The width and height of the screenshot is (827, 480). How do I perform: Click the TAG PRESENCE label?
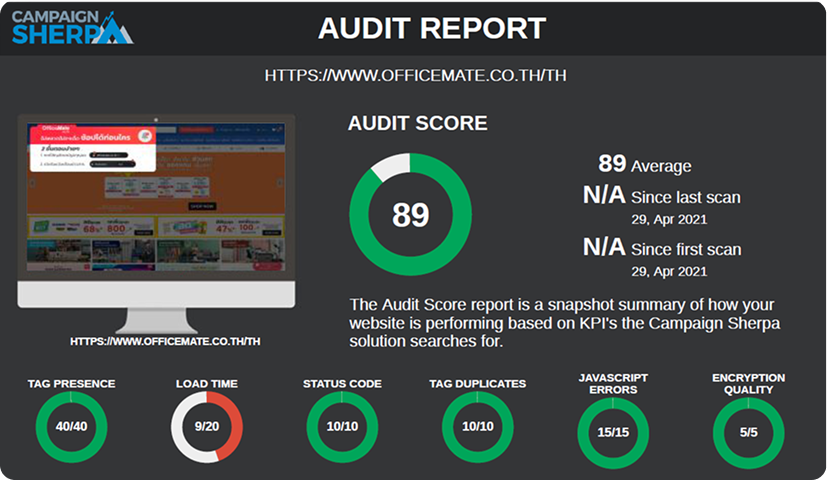click(72, 383)
